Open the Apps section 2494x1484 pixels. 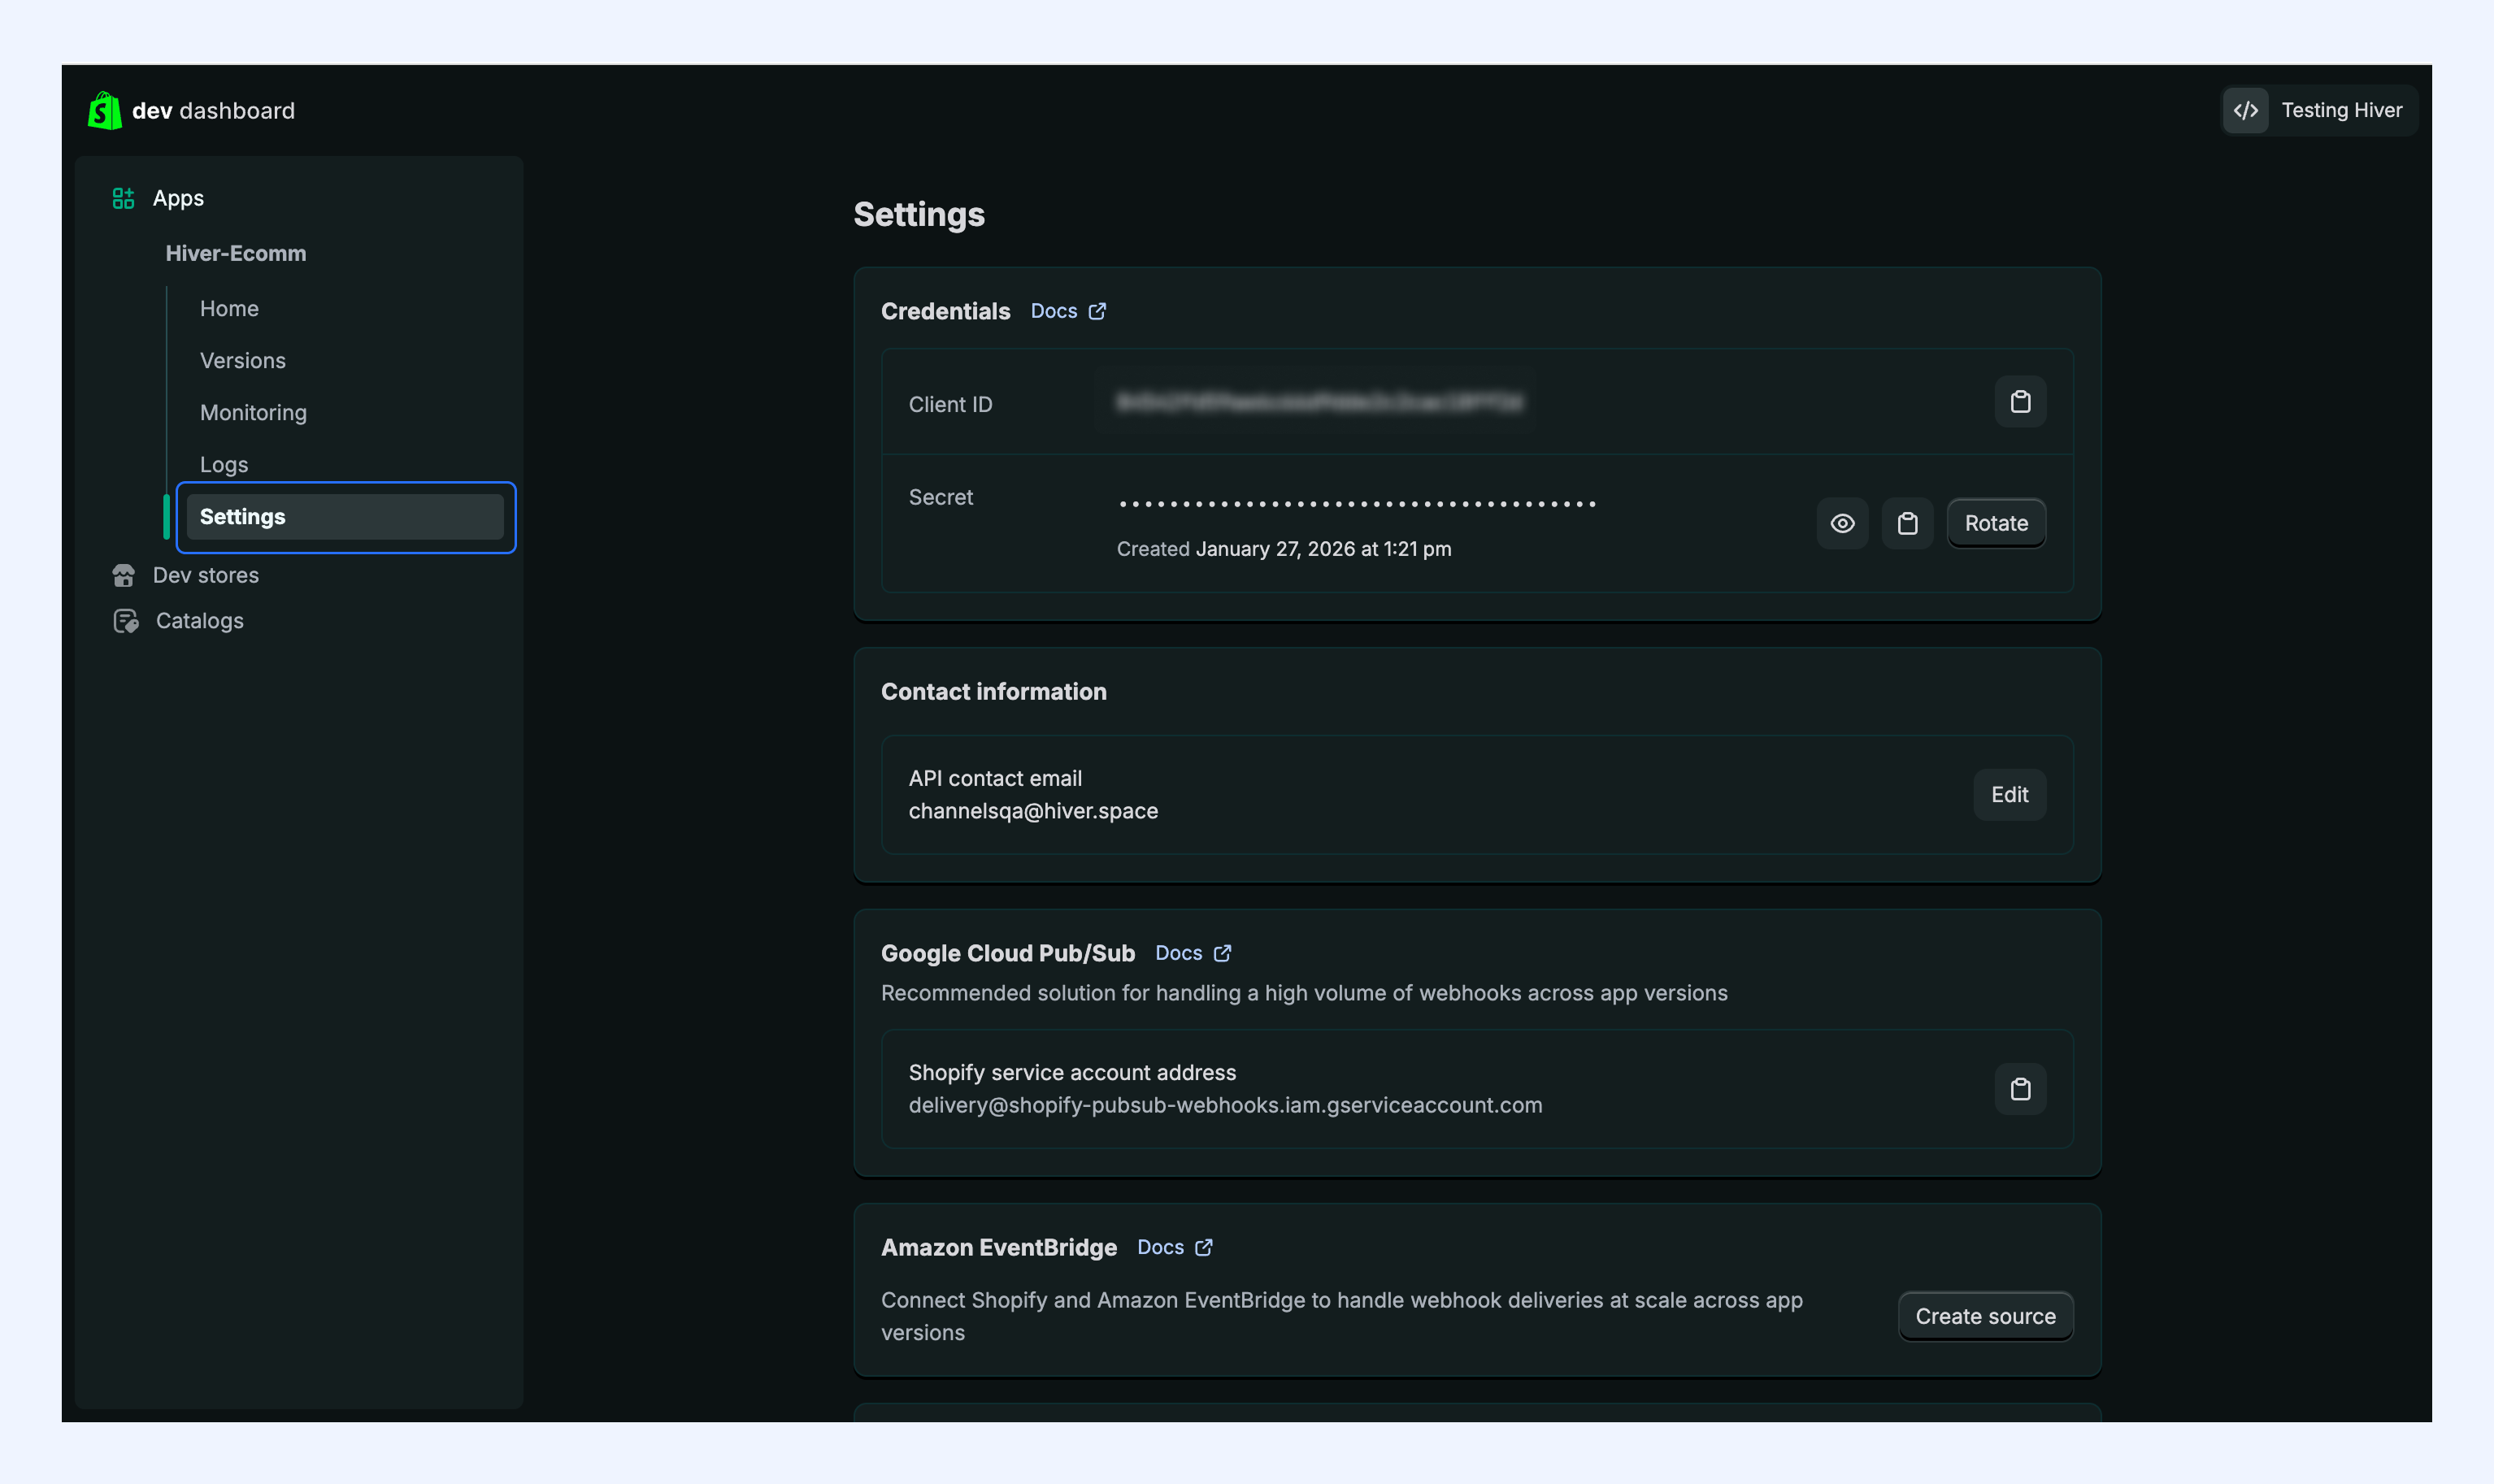[178, 198]
